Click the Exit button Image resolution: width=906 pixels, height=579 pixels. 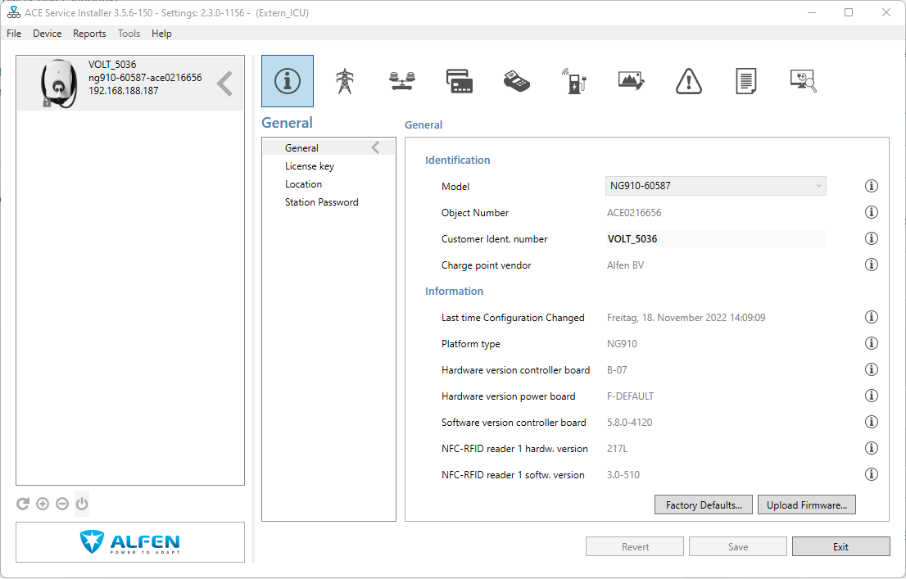(x=841, y=547)
